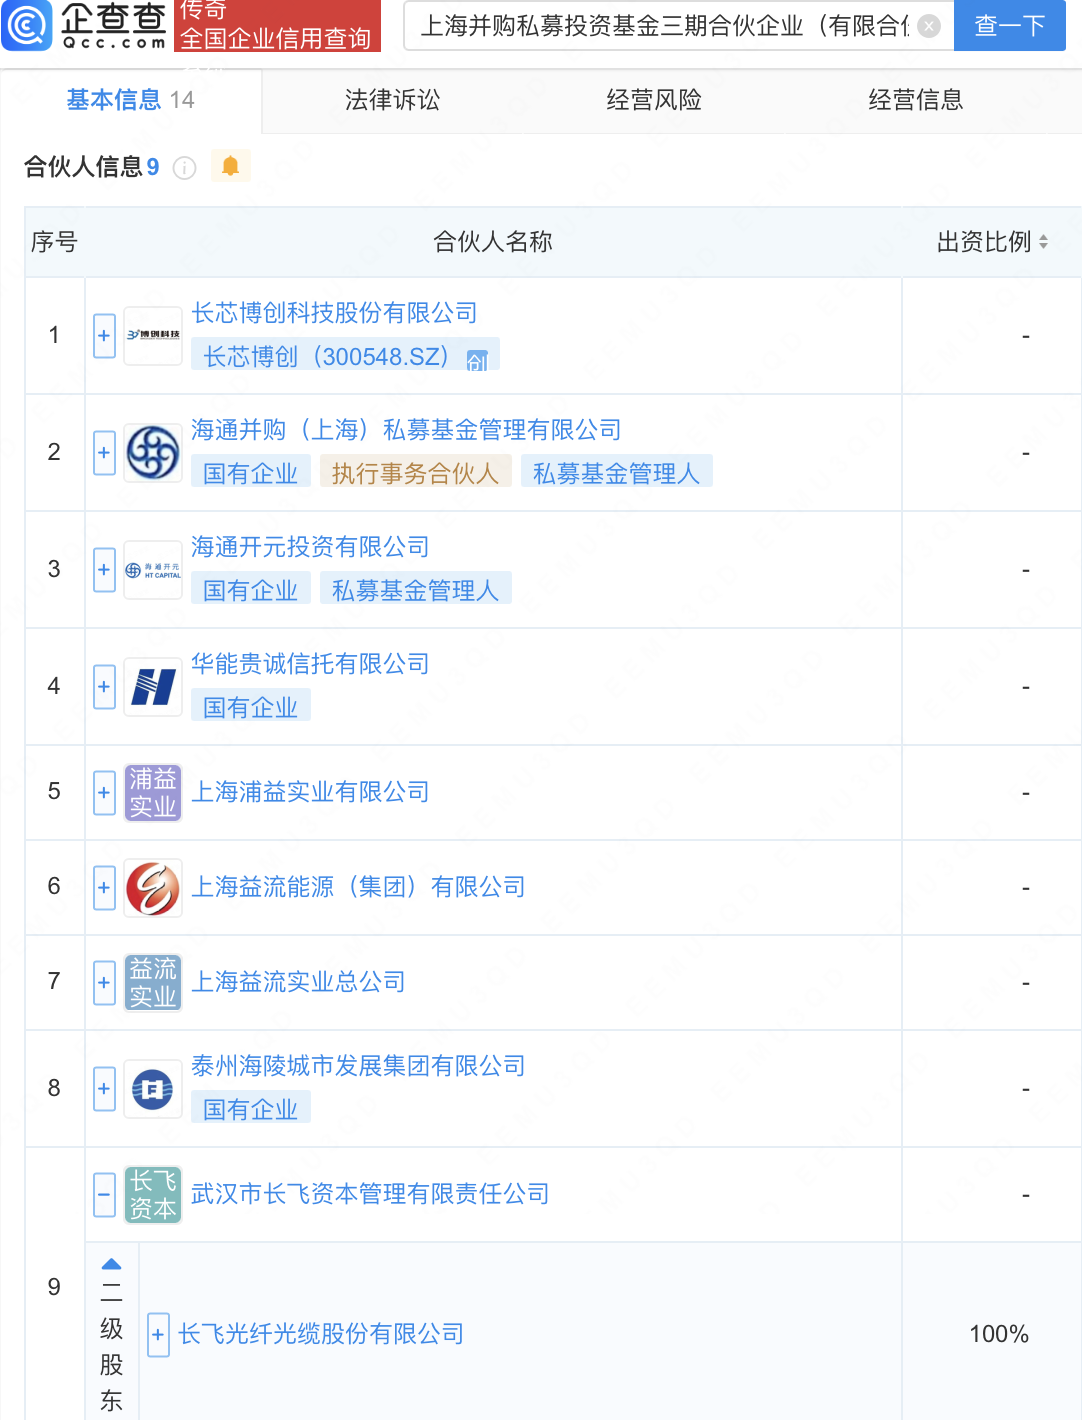Click the Qcc.com logo icon
Viewport: 1082px width, 1420px height.
pos(27,25)
